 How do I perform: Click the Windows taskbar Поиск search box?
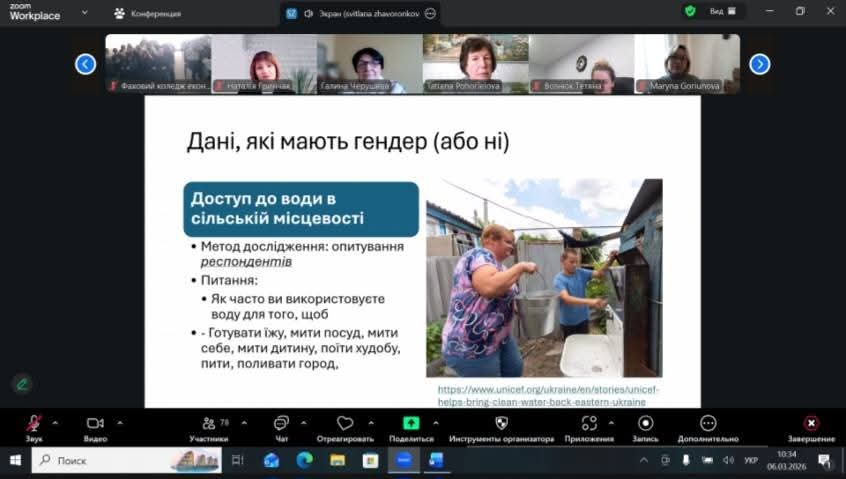coord(110,461)
